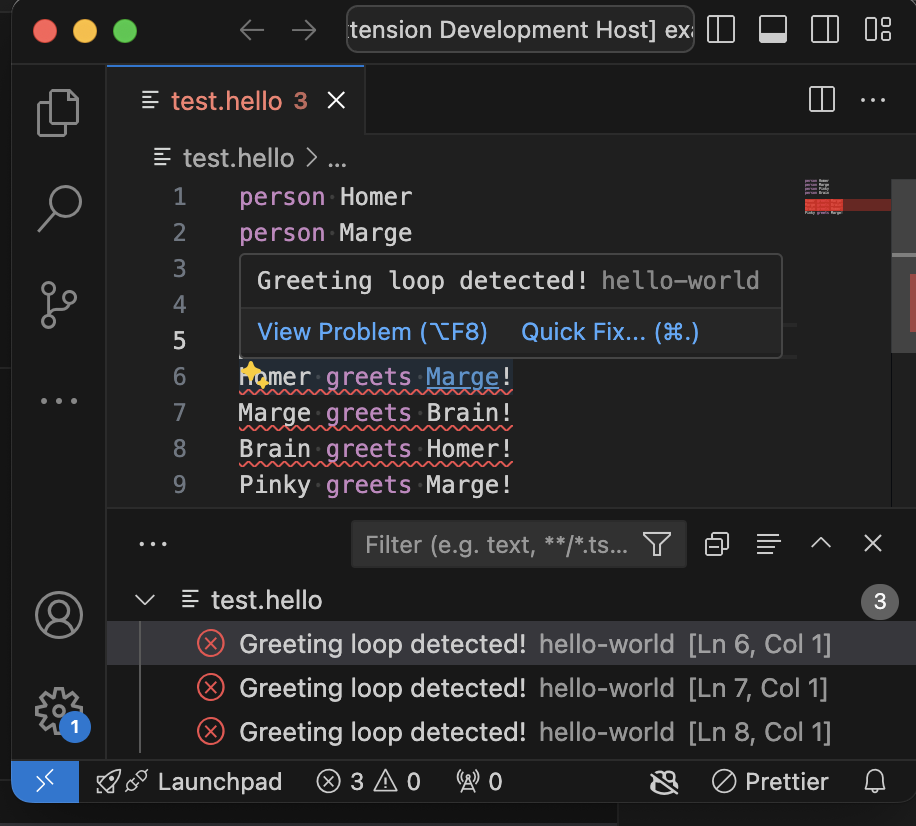
Task: Open the Explorer view in the activity bar
Action: coord(57,112)
